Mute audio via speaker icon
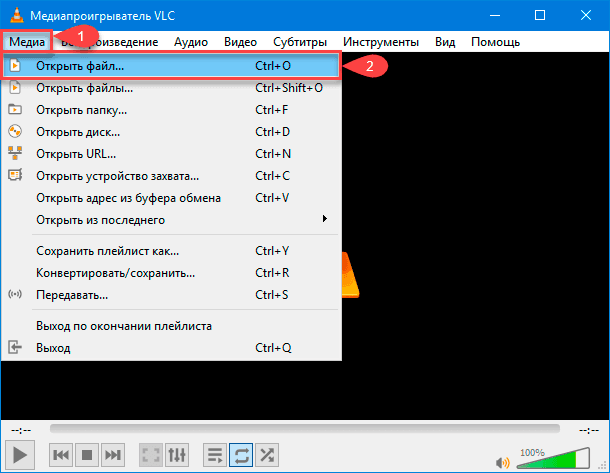This screenshot has width=610, height=473. [x=503, y=462]
